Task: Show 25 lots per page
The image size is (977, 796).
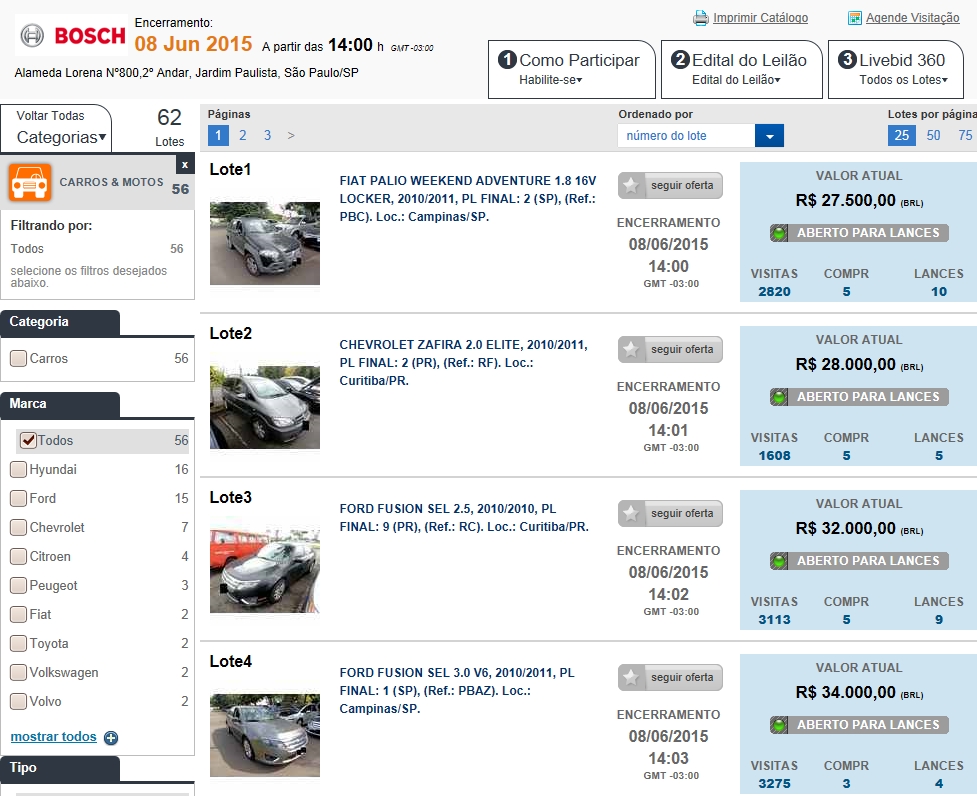Action: pyautogui.click(x=902, y=135)
